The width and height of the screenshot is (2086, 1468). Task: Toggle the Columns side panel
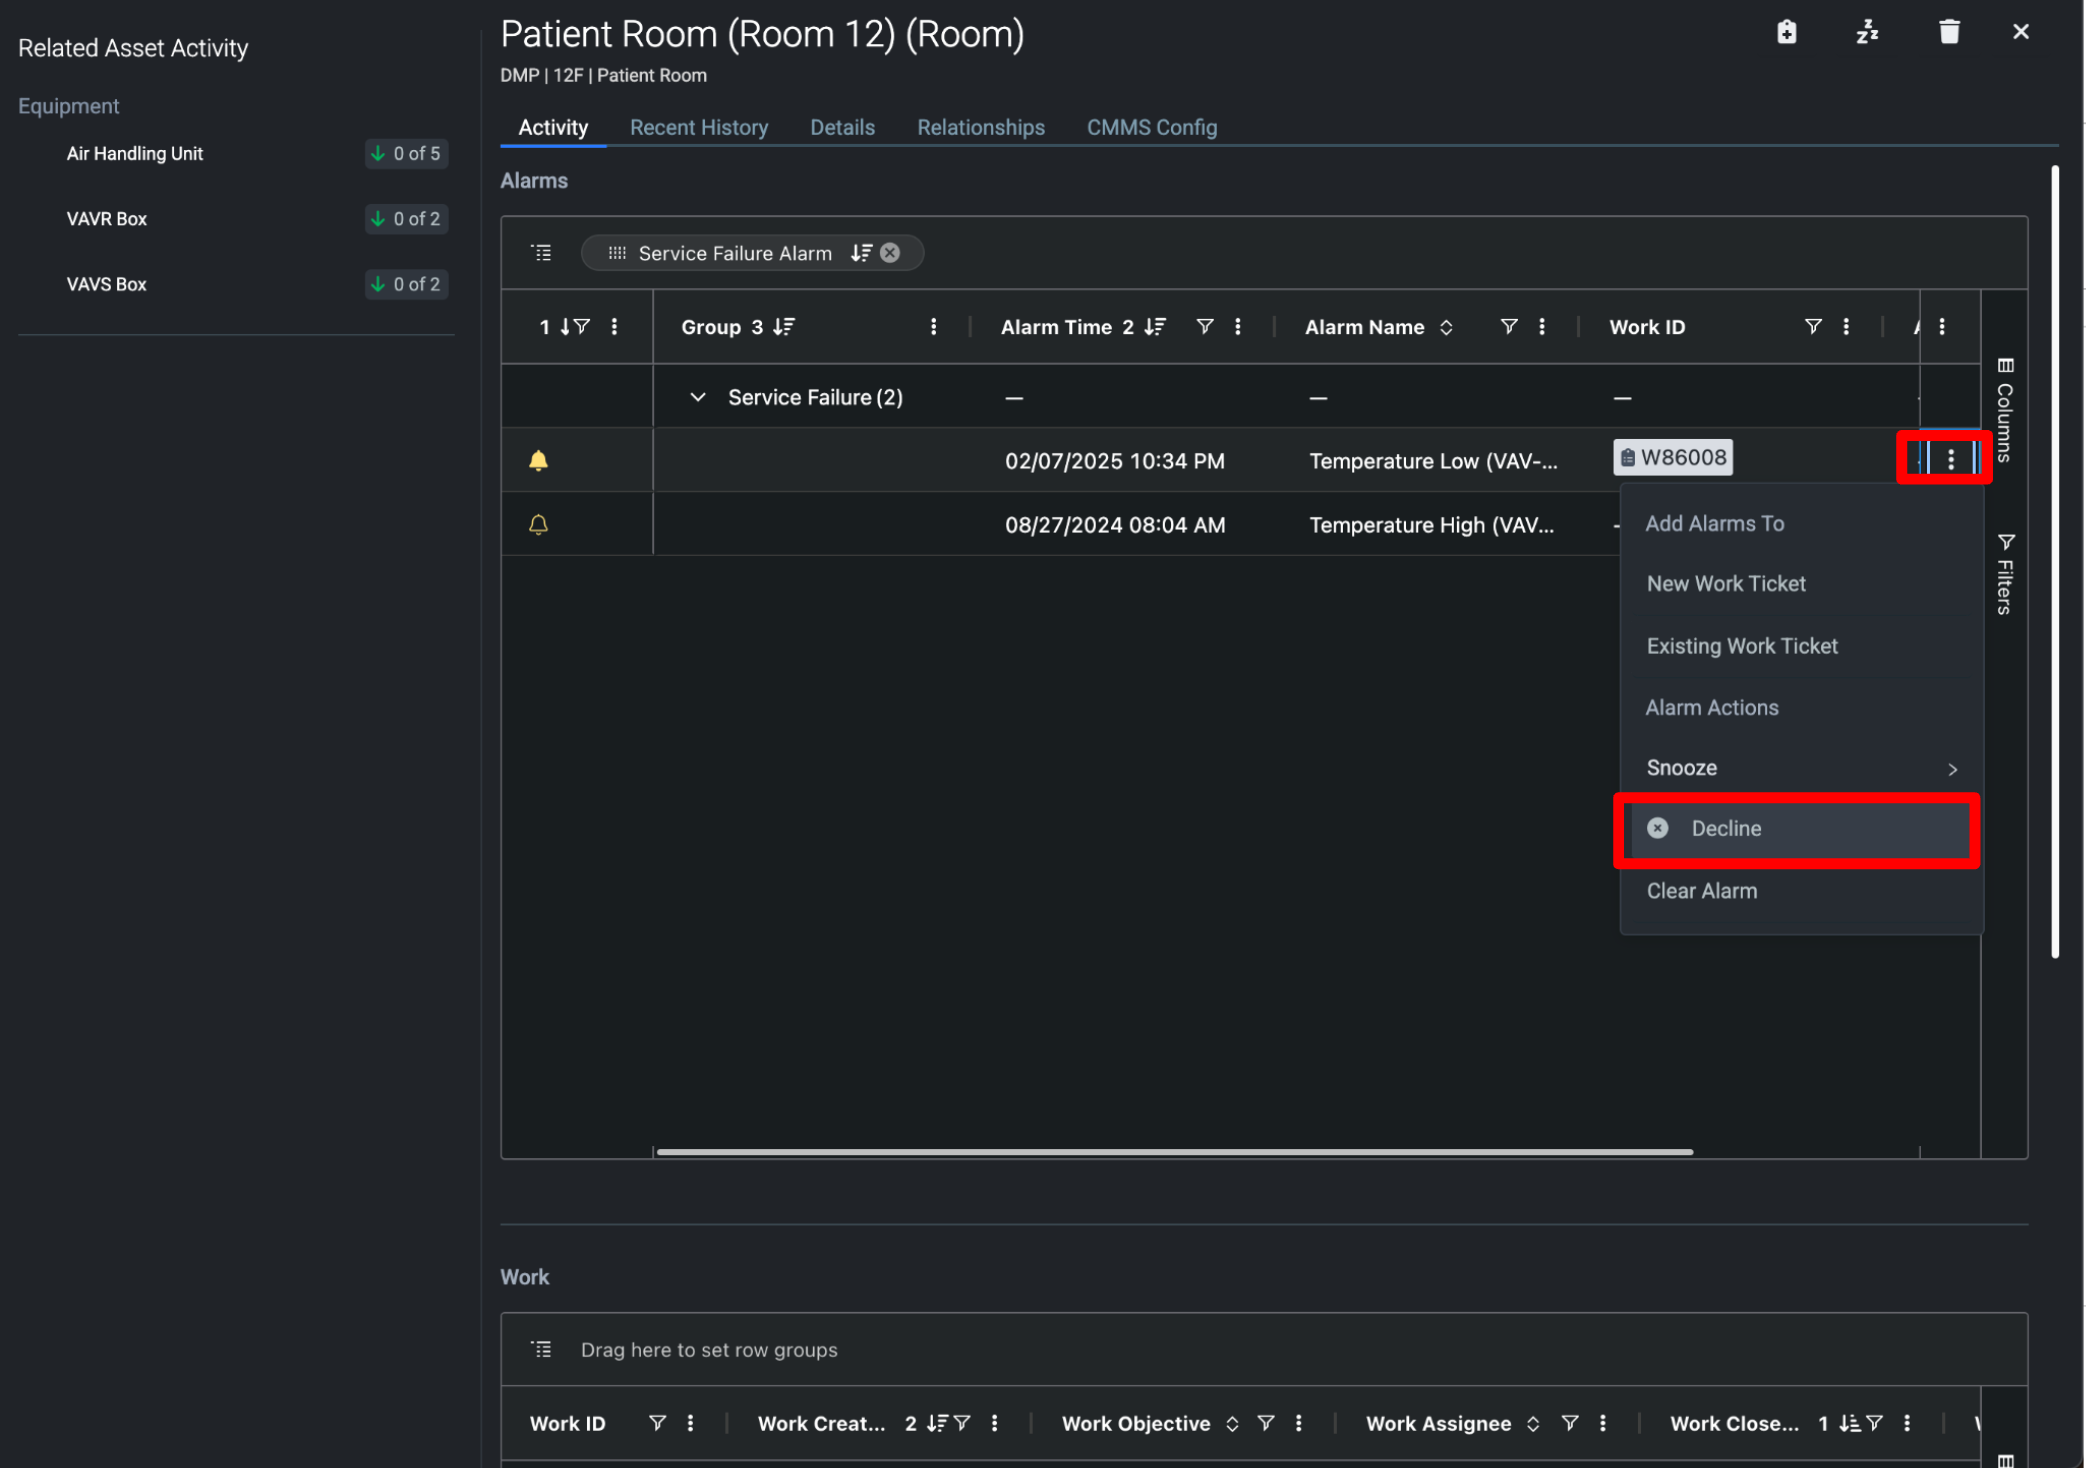2004,410
